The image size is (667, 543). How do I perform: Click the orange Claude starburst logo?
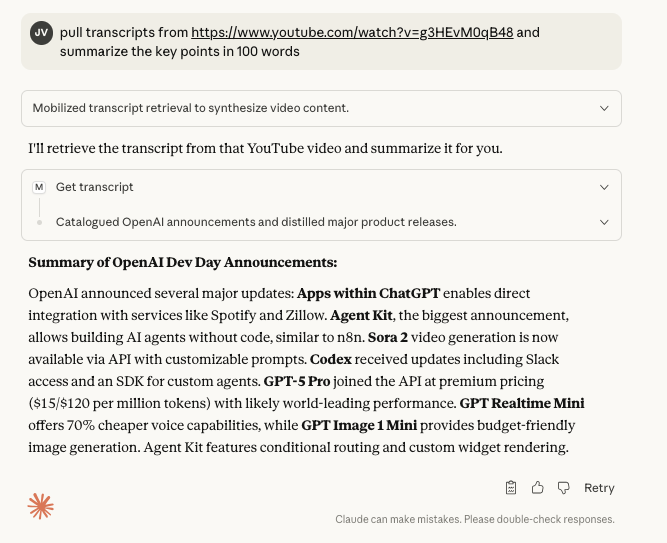[41, 506]
